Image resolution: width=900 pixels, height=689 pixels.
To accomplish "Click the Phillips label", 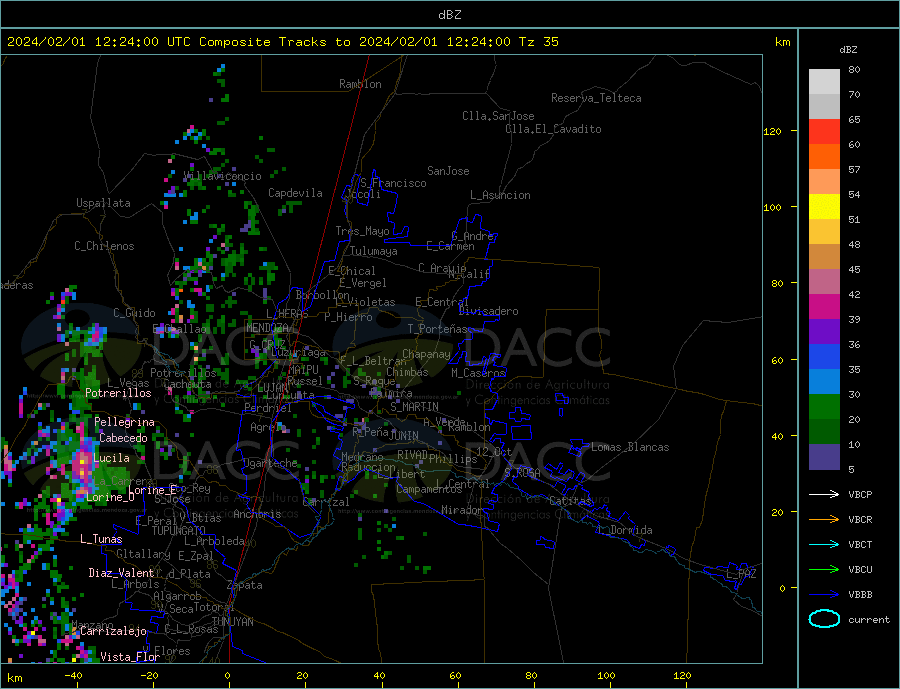I will point(453,459).
